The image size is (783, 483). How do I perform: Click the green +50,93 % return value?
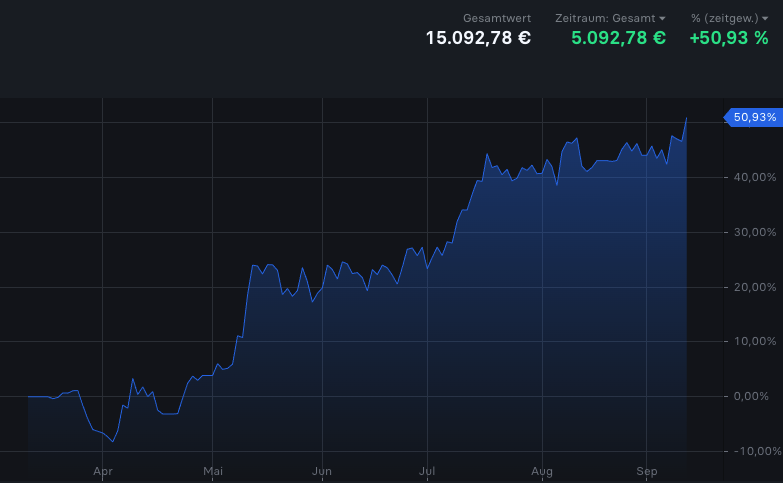(729, 38)
